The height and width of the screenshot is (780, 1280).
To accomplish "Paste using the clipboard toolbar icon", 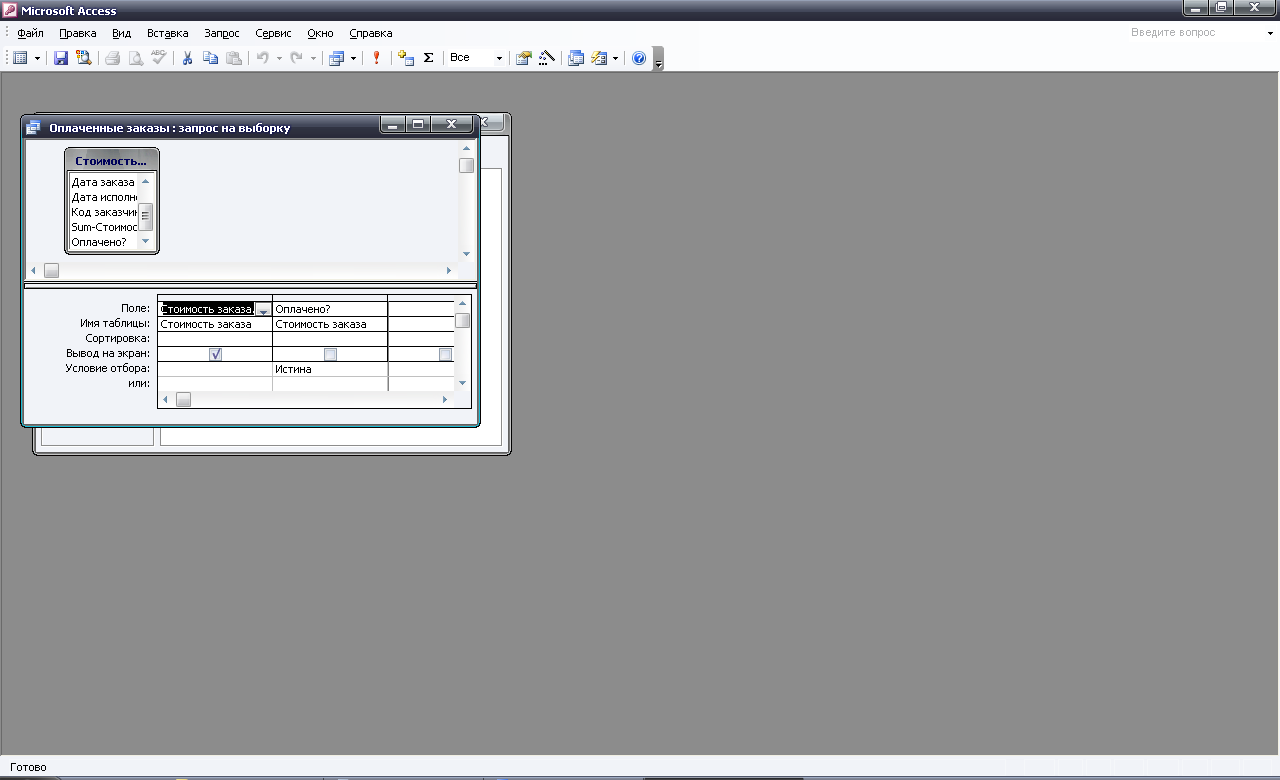I will click(x=233, y=58).
